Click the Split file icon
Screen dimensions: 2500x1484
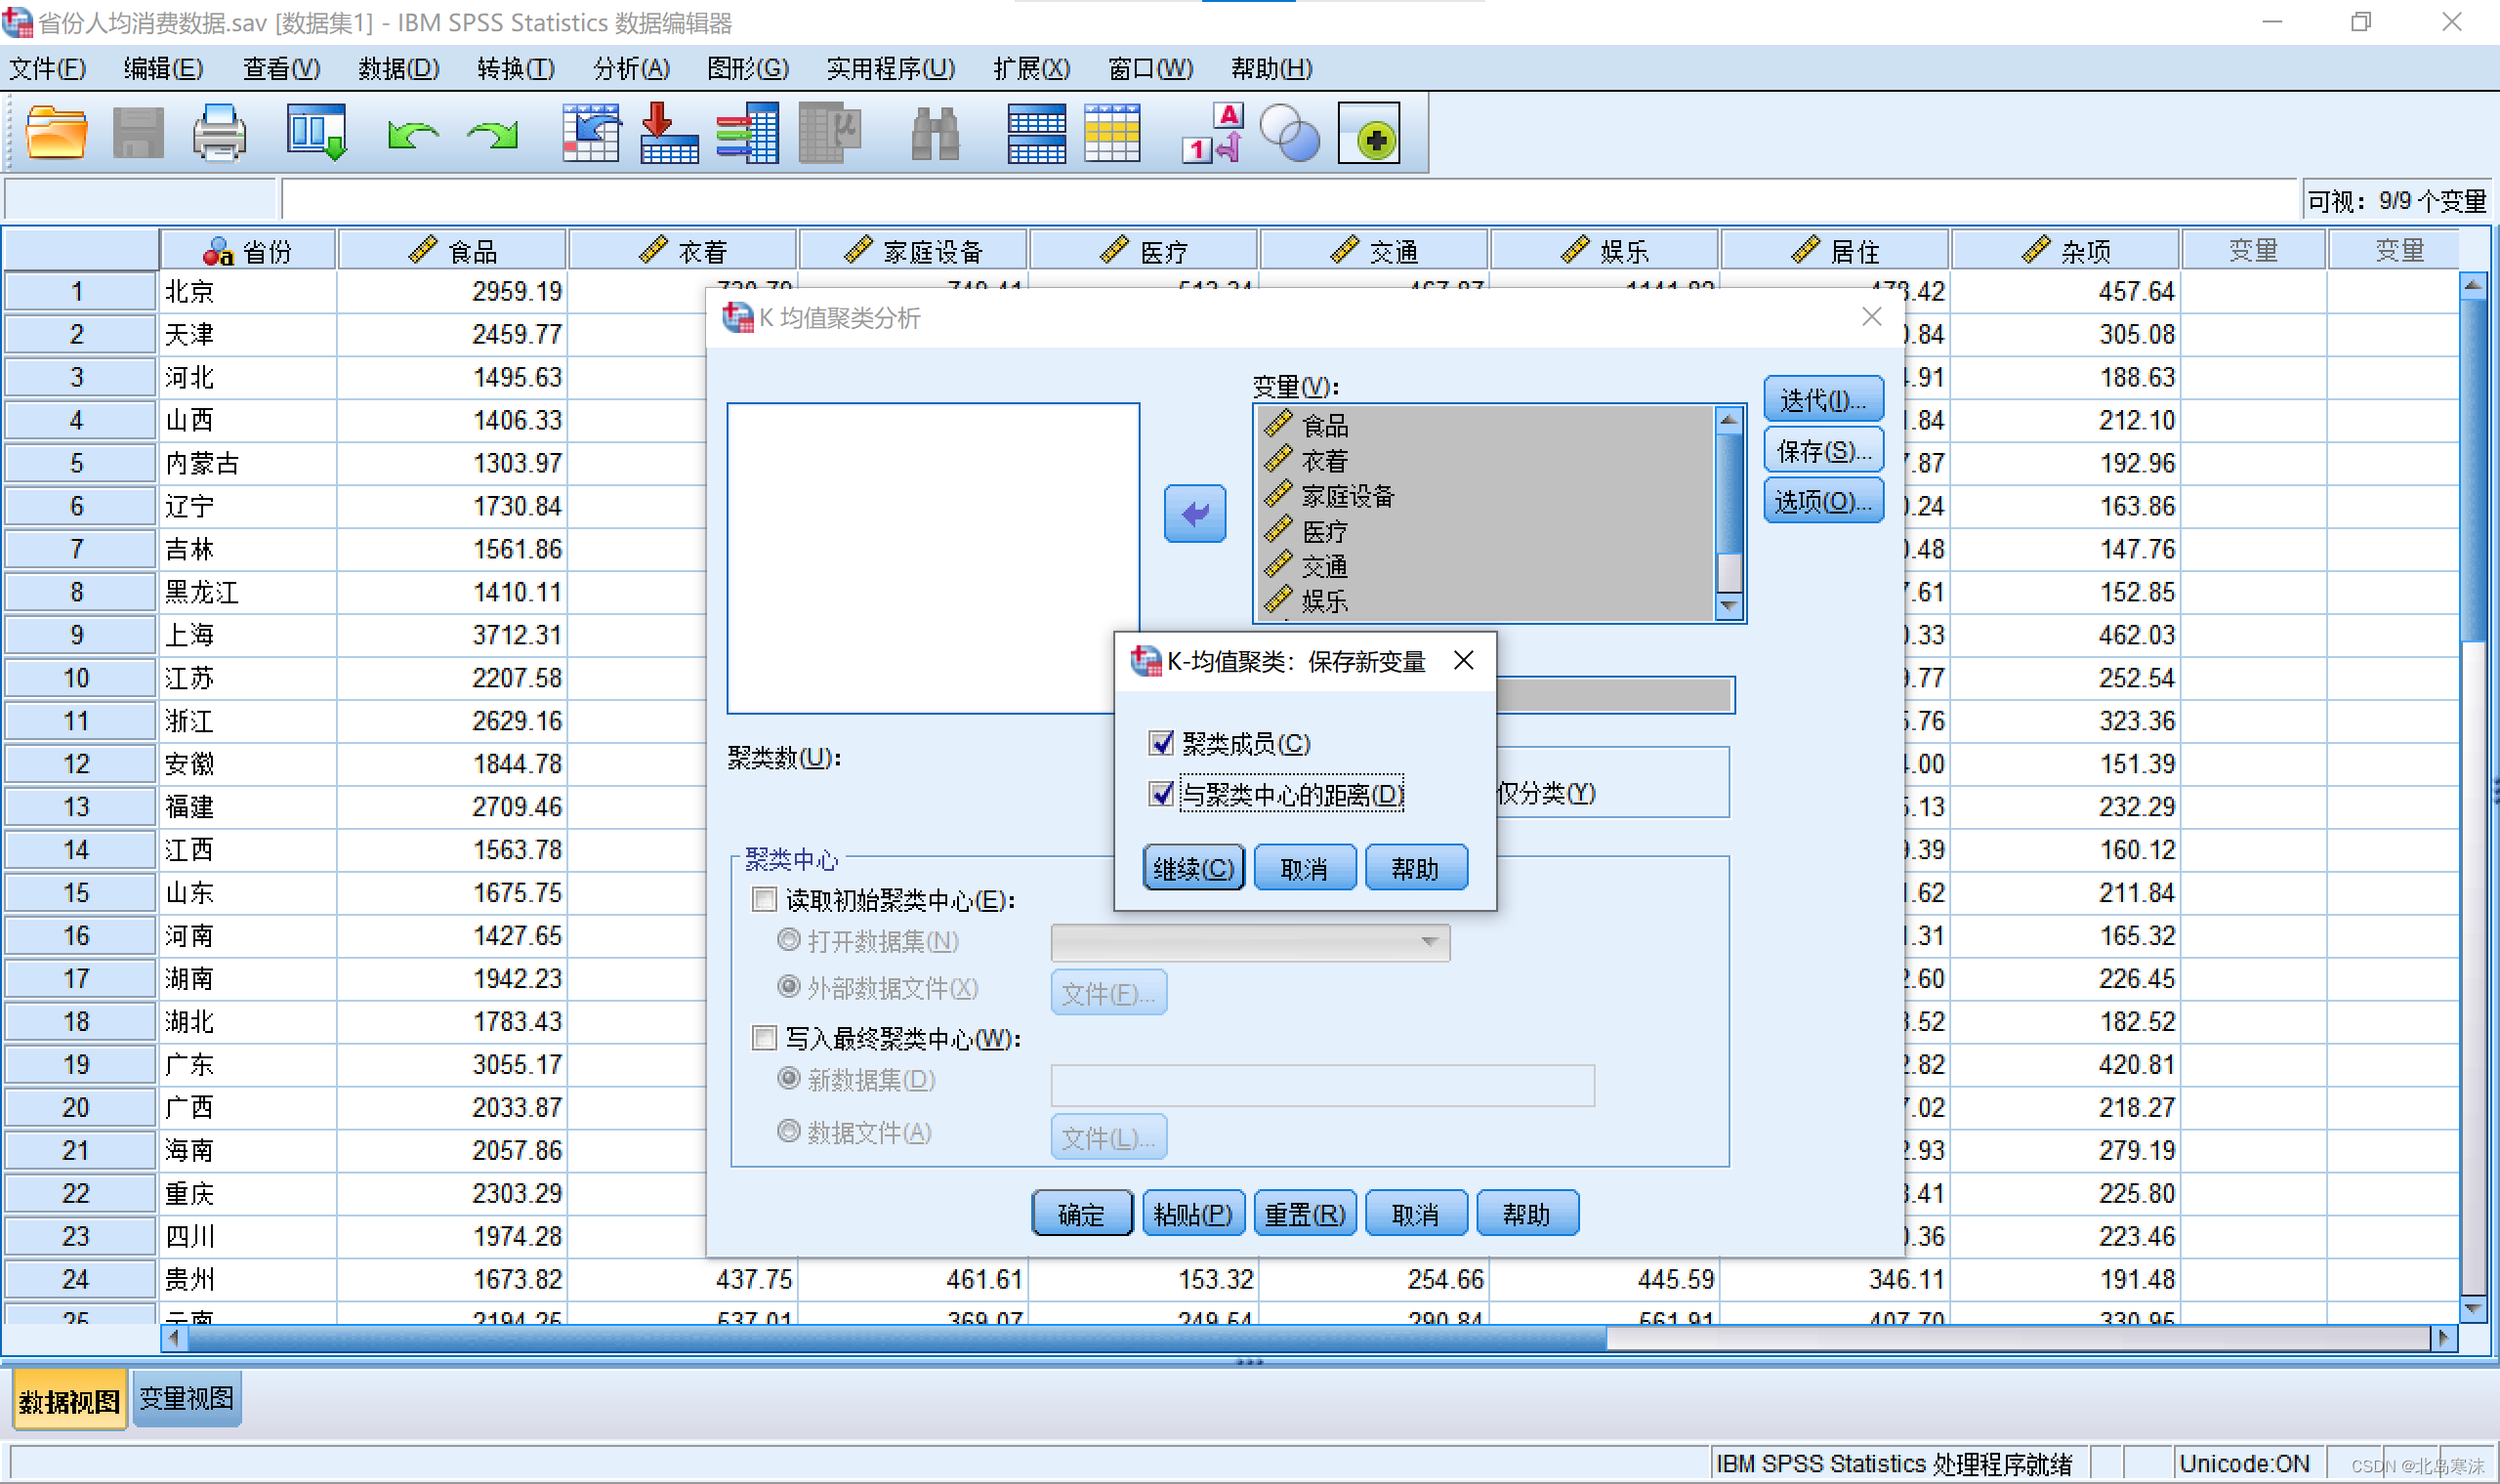(x=1036, y=133)
